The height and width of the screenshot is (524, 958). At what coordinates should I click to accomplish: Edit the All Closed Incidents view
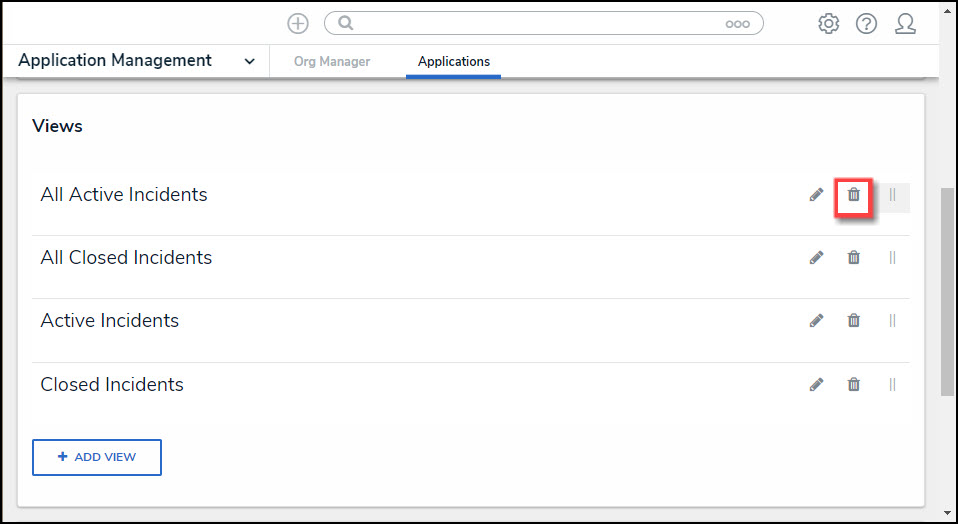pos(817,258)
